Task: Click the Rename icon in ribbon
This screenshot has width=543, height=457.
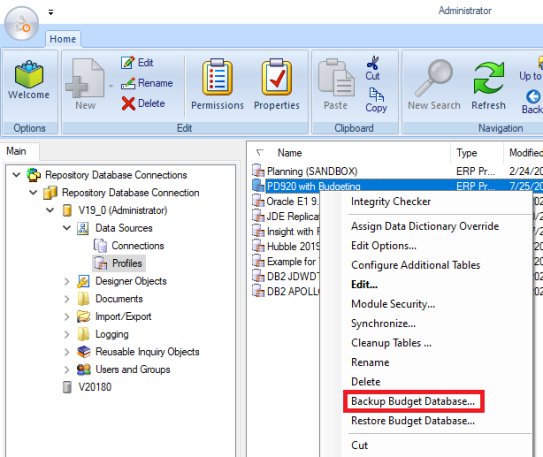Action: point(128,83)
